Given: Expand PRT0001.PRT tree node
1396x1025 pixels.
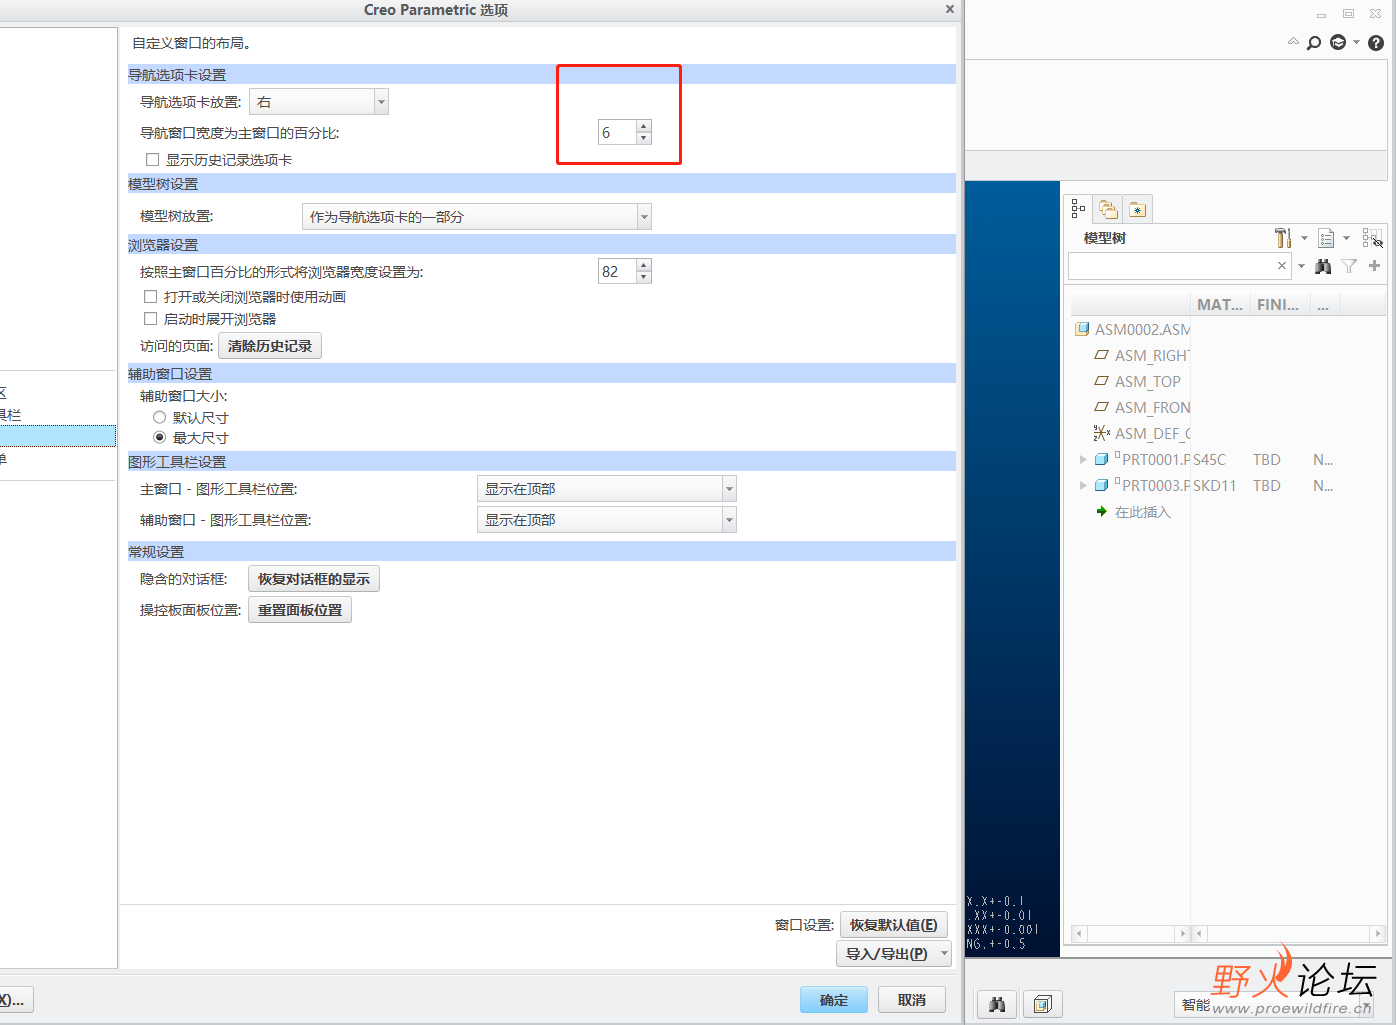Looking at the screenshot, I should (1082, 460).
